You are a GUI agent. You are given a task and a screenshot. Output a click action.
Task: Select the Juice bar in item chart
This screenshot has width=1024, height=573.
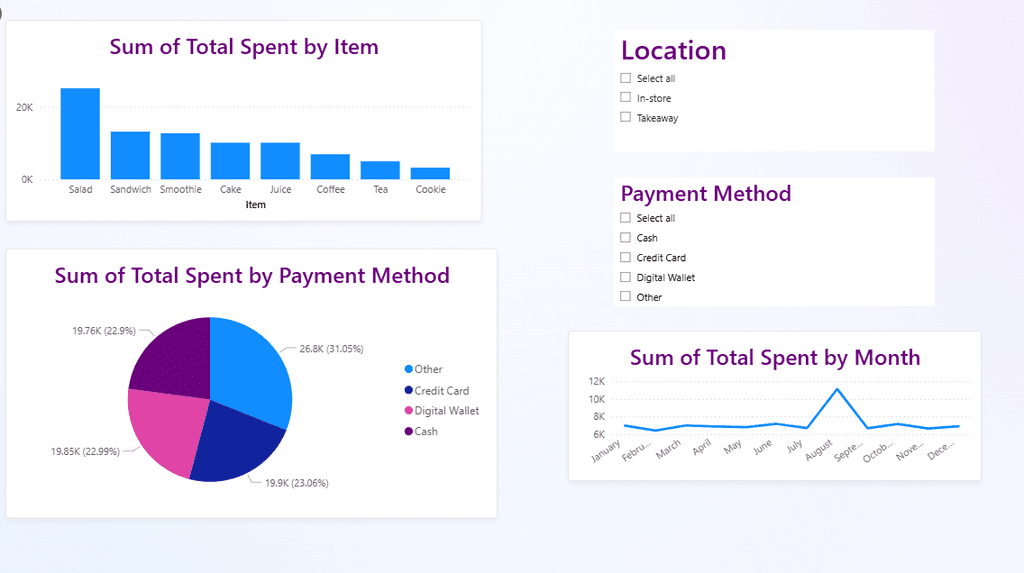point(280,161)
